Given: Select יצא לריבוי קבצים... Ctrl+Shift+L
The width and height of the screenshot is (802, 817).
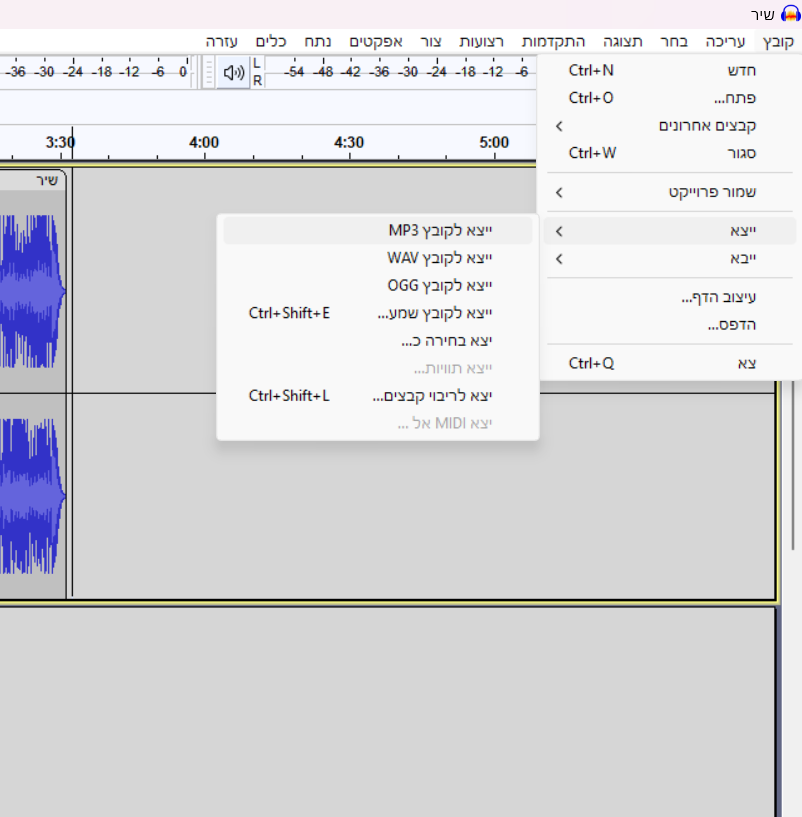Looking at the screenshot, I should (378, 396).
